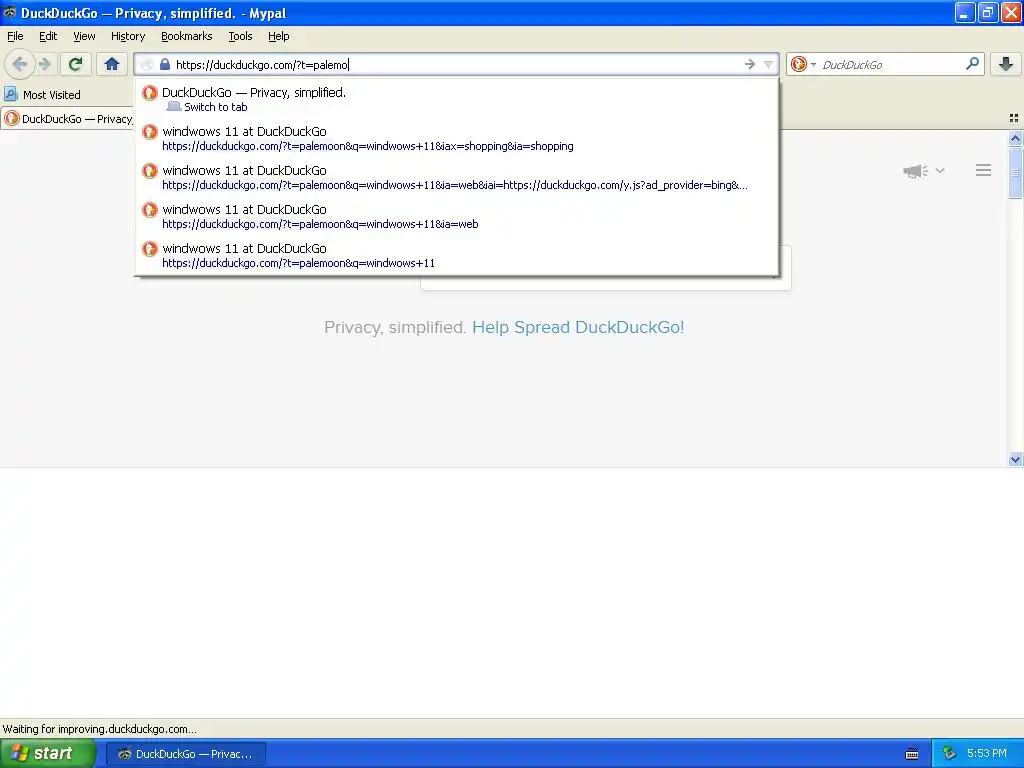The height and width of the screenshot is (768, 1024).
Task: Click the Forward navigation arrow
Action: click(45, 64)
